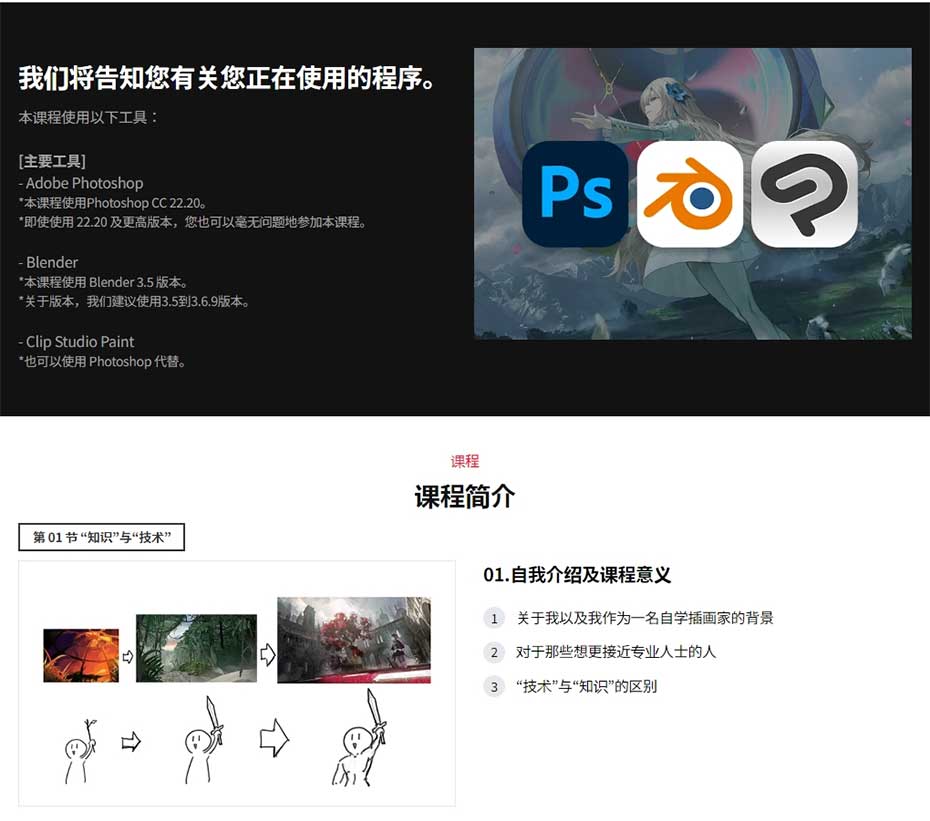Click the [主要工具] label
Viewport: 930px width, 821px height.
click(x=52, y=161)
